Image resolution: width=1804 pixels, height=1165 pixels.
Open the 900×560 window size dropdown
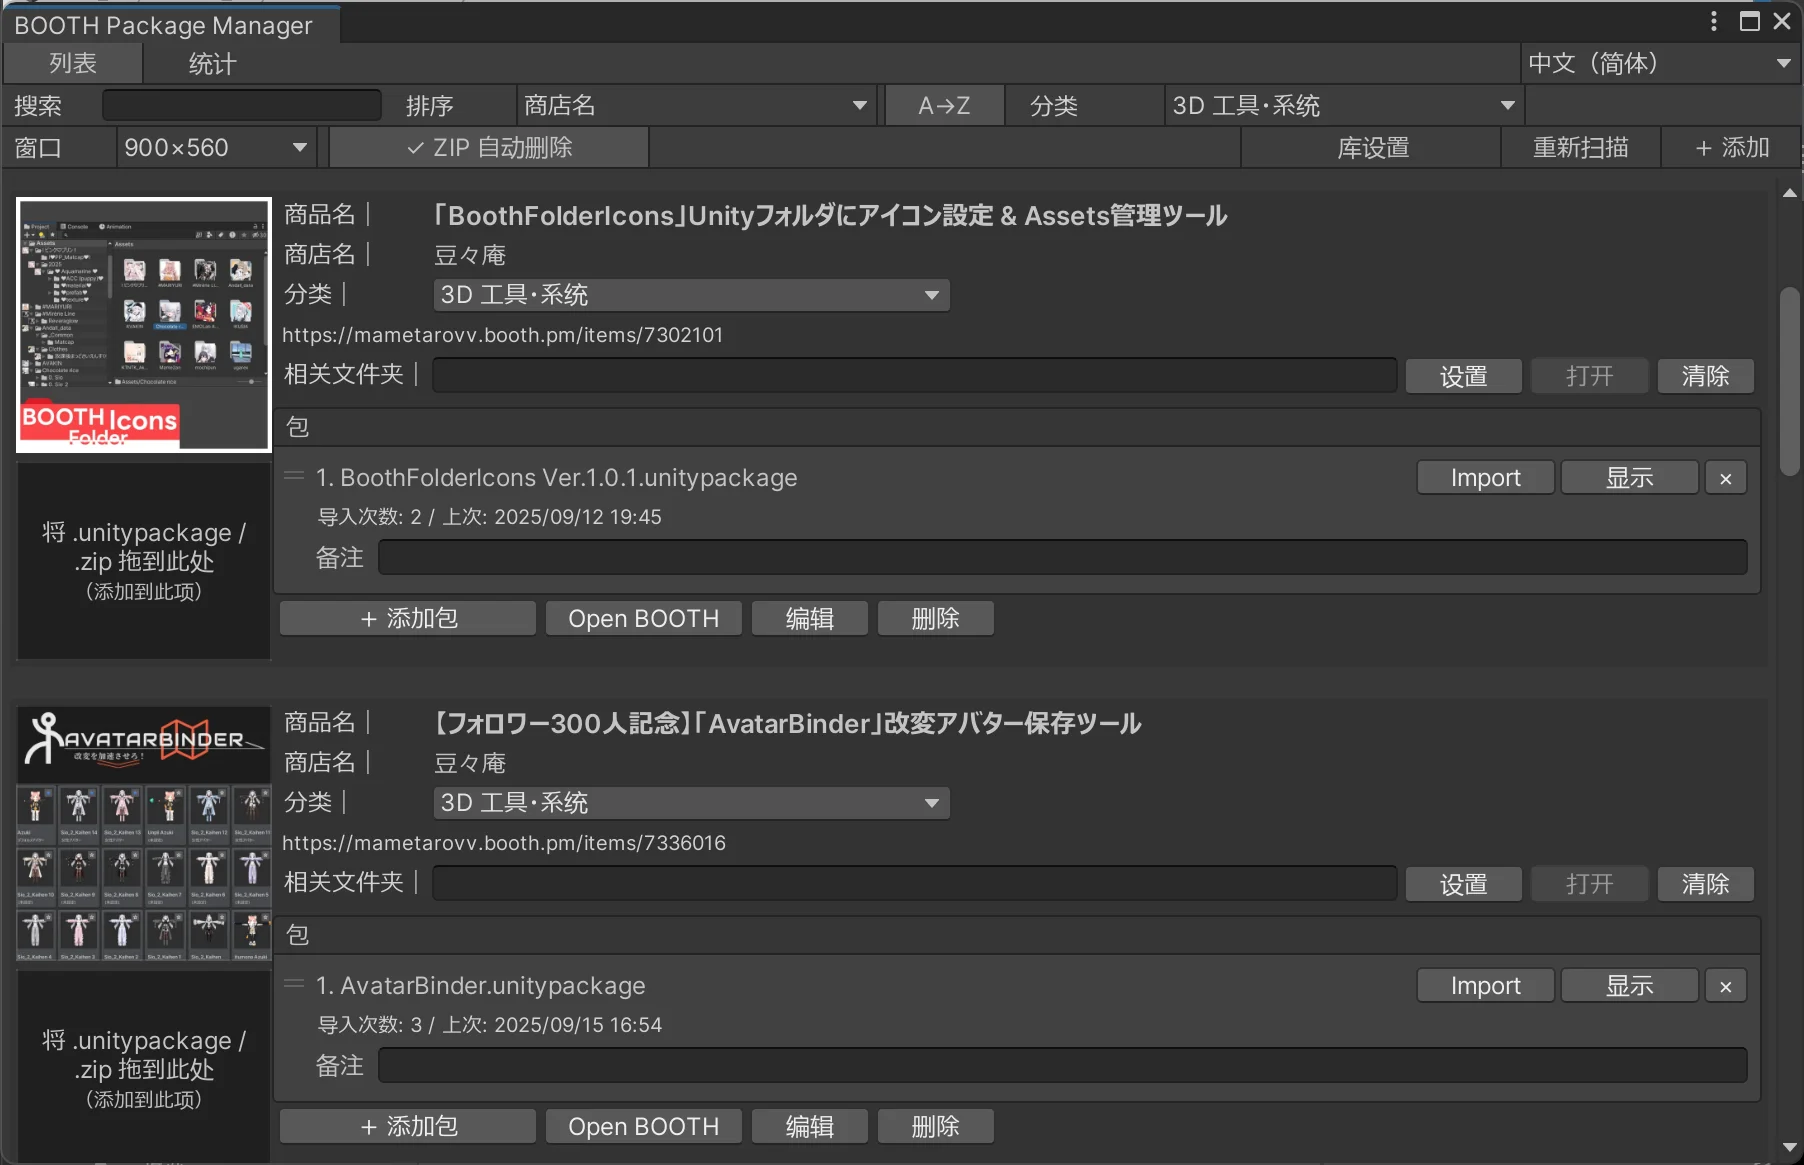[x=213, y=147]
